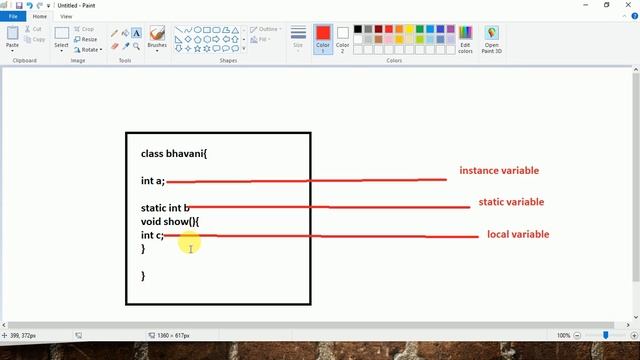Choose the Oval callout shape
This screenshot has width=640, height=360.
(x=226, y=49)
